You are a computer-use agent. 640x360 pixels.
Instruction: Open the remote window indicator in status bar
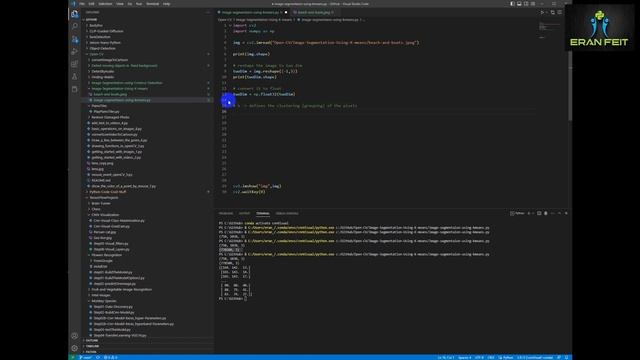[x=73, y=358]
